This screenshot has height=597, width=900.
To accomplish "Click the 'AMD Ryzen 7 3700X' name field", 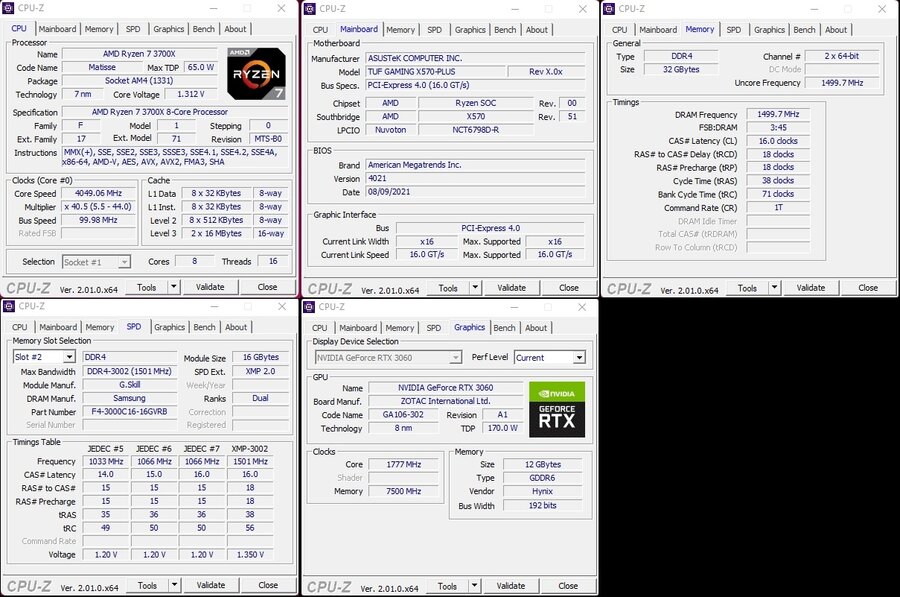I will click(139, 53).
